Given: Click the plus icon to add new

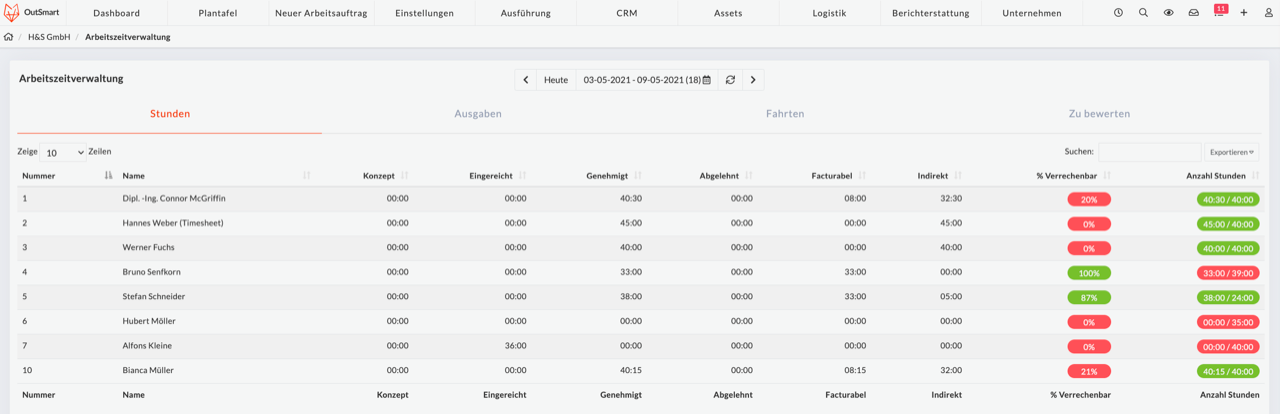Looking at the screenshot, I should point(1244,13).
